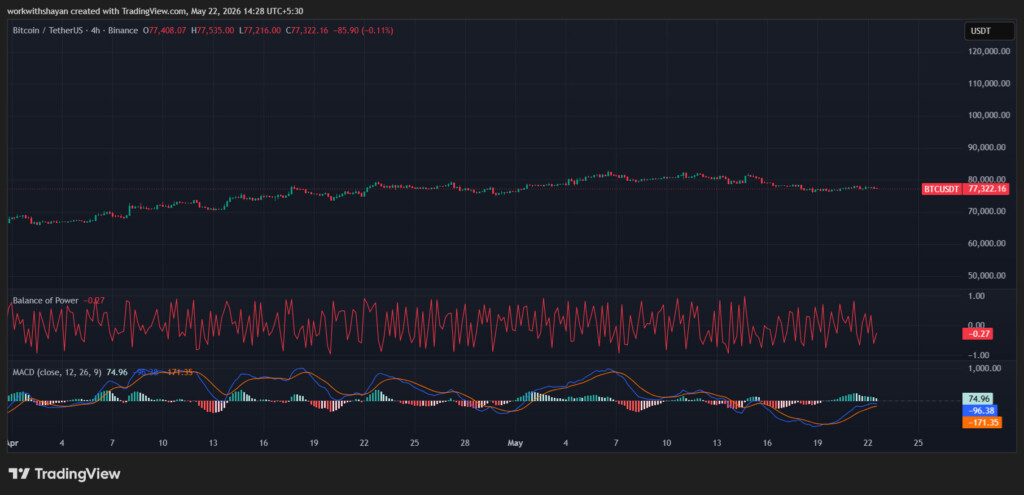Click the 1.00 Balance of Power axis label
The height and width of the screenshot is (495, 1024).
(976, 296)
